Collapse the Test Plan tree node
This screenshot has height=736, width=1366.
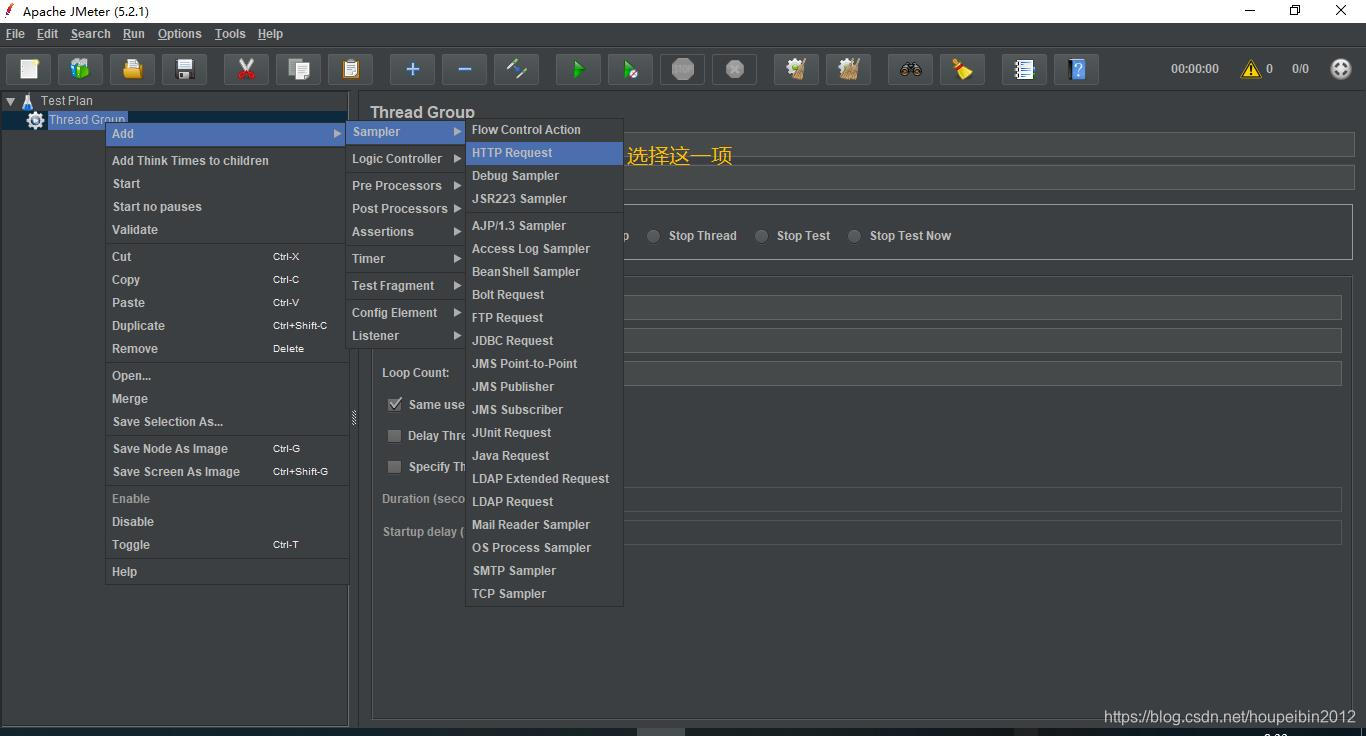(x=10, y=101)
